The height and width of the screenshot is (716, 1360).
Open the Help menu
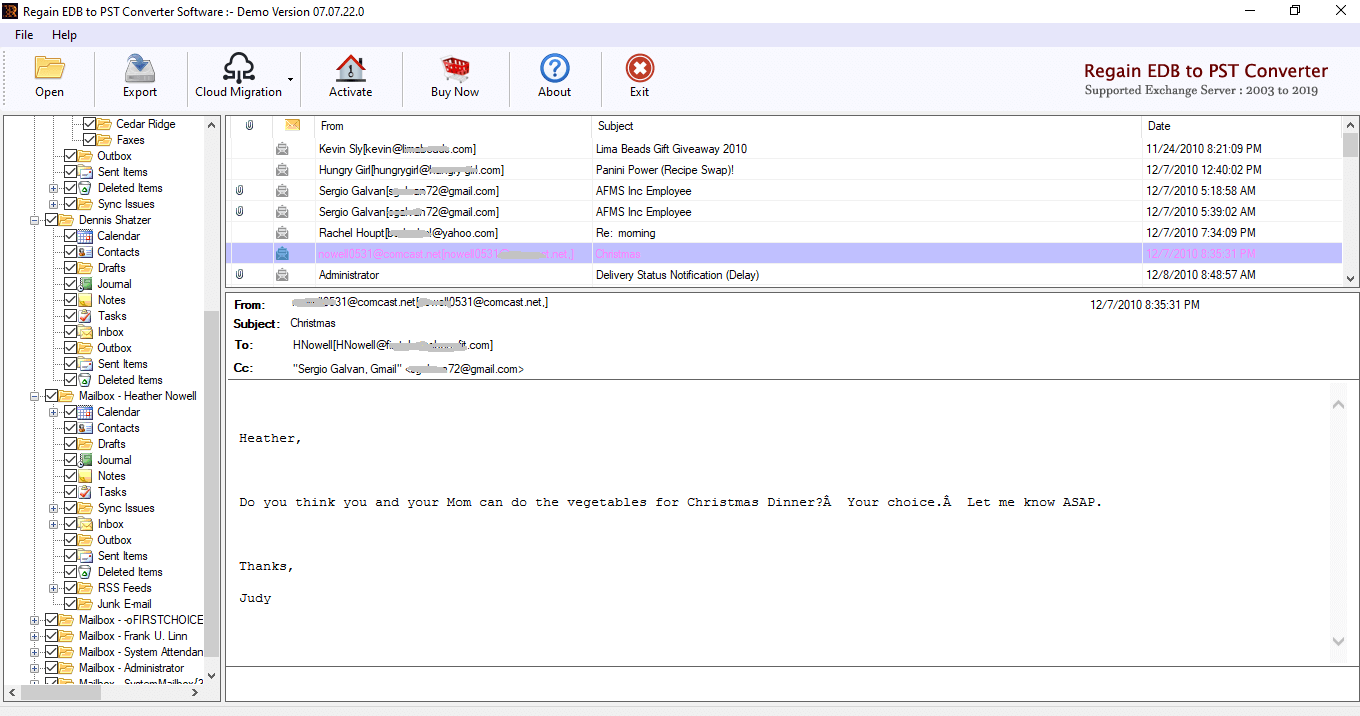pos(64,35)
